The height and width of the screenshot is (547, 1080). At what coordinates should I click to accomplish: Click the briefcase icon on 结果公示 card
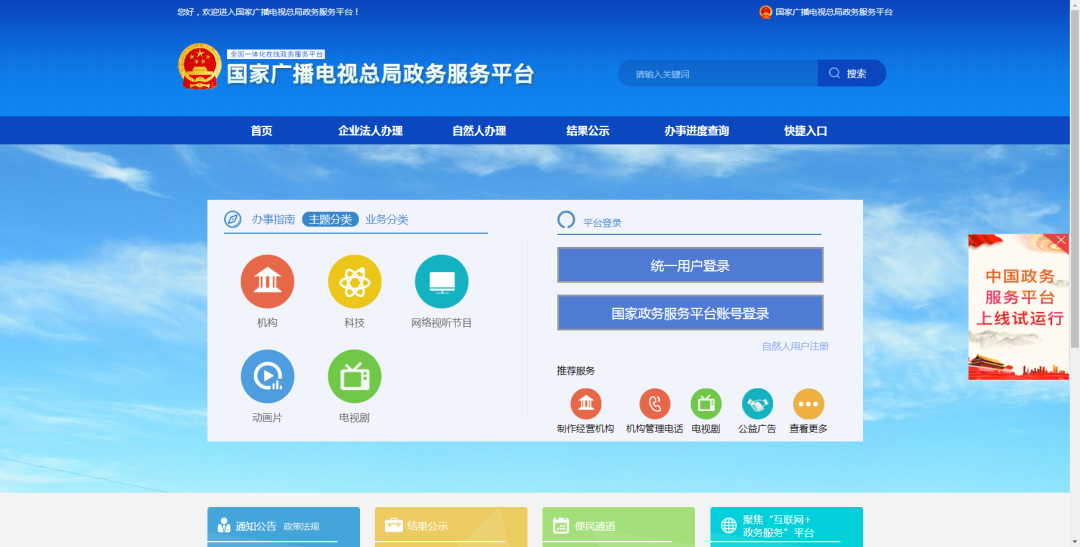click(393, 525)
